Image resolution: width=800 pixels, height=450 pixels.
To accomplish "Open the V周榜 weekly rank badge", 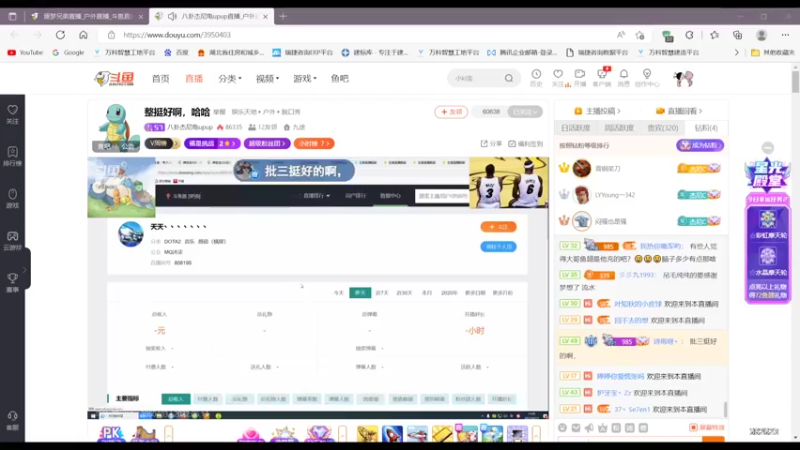I will [162, 143].
